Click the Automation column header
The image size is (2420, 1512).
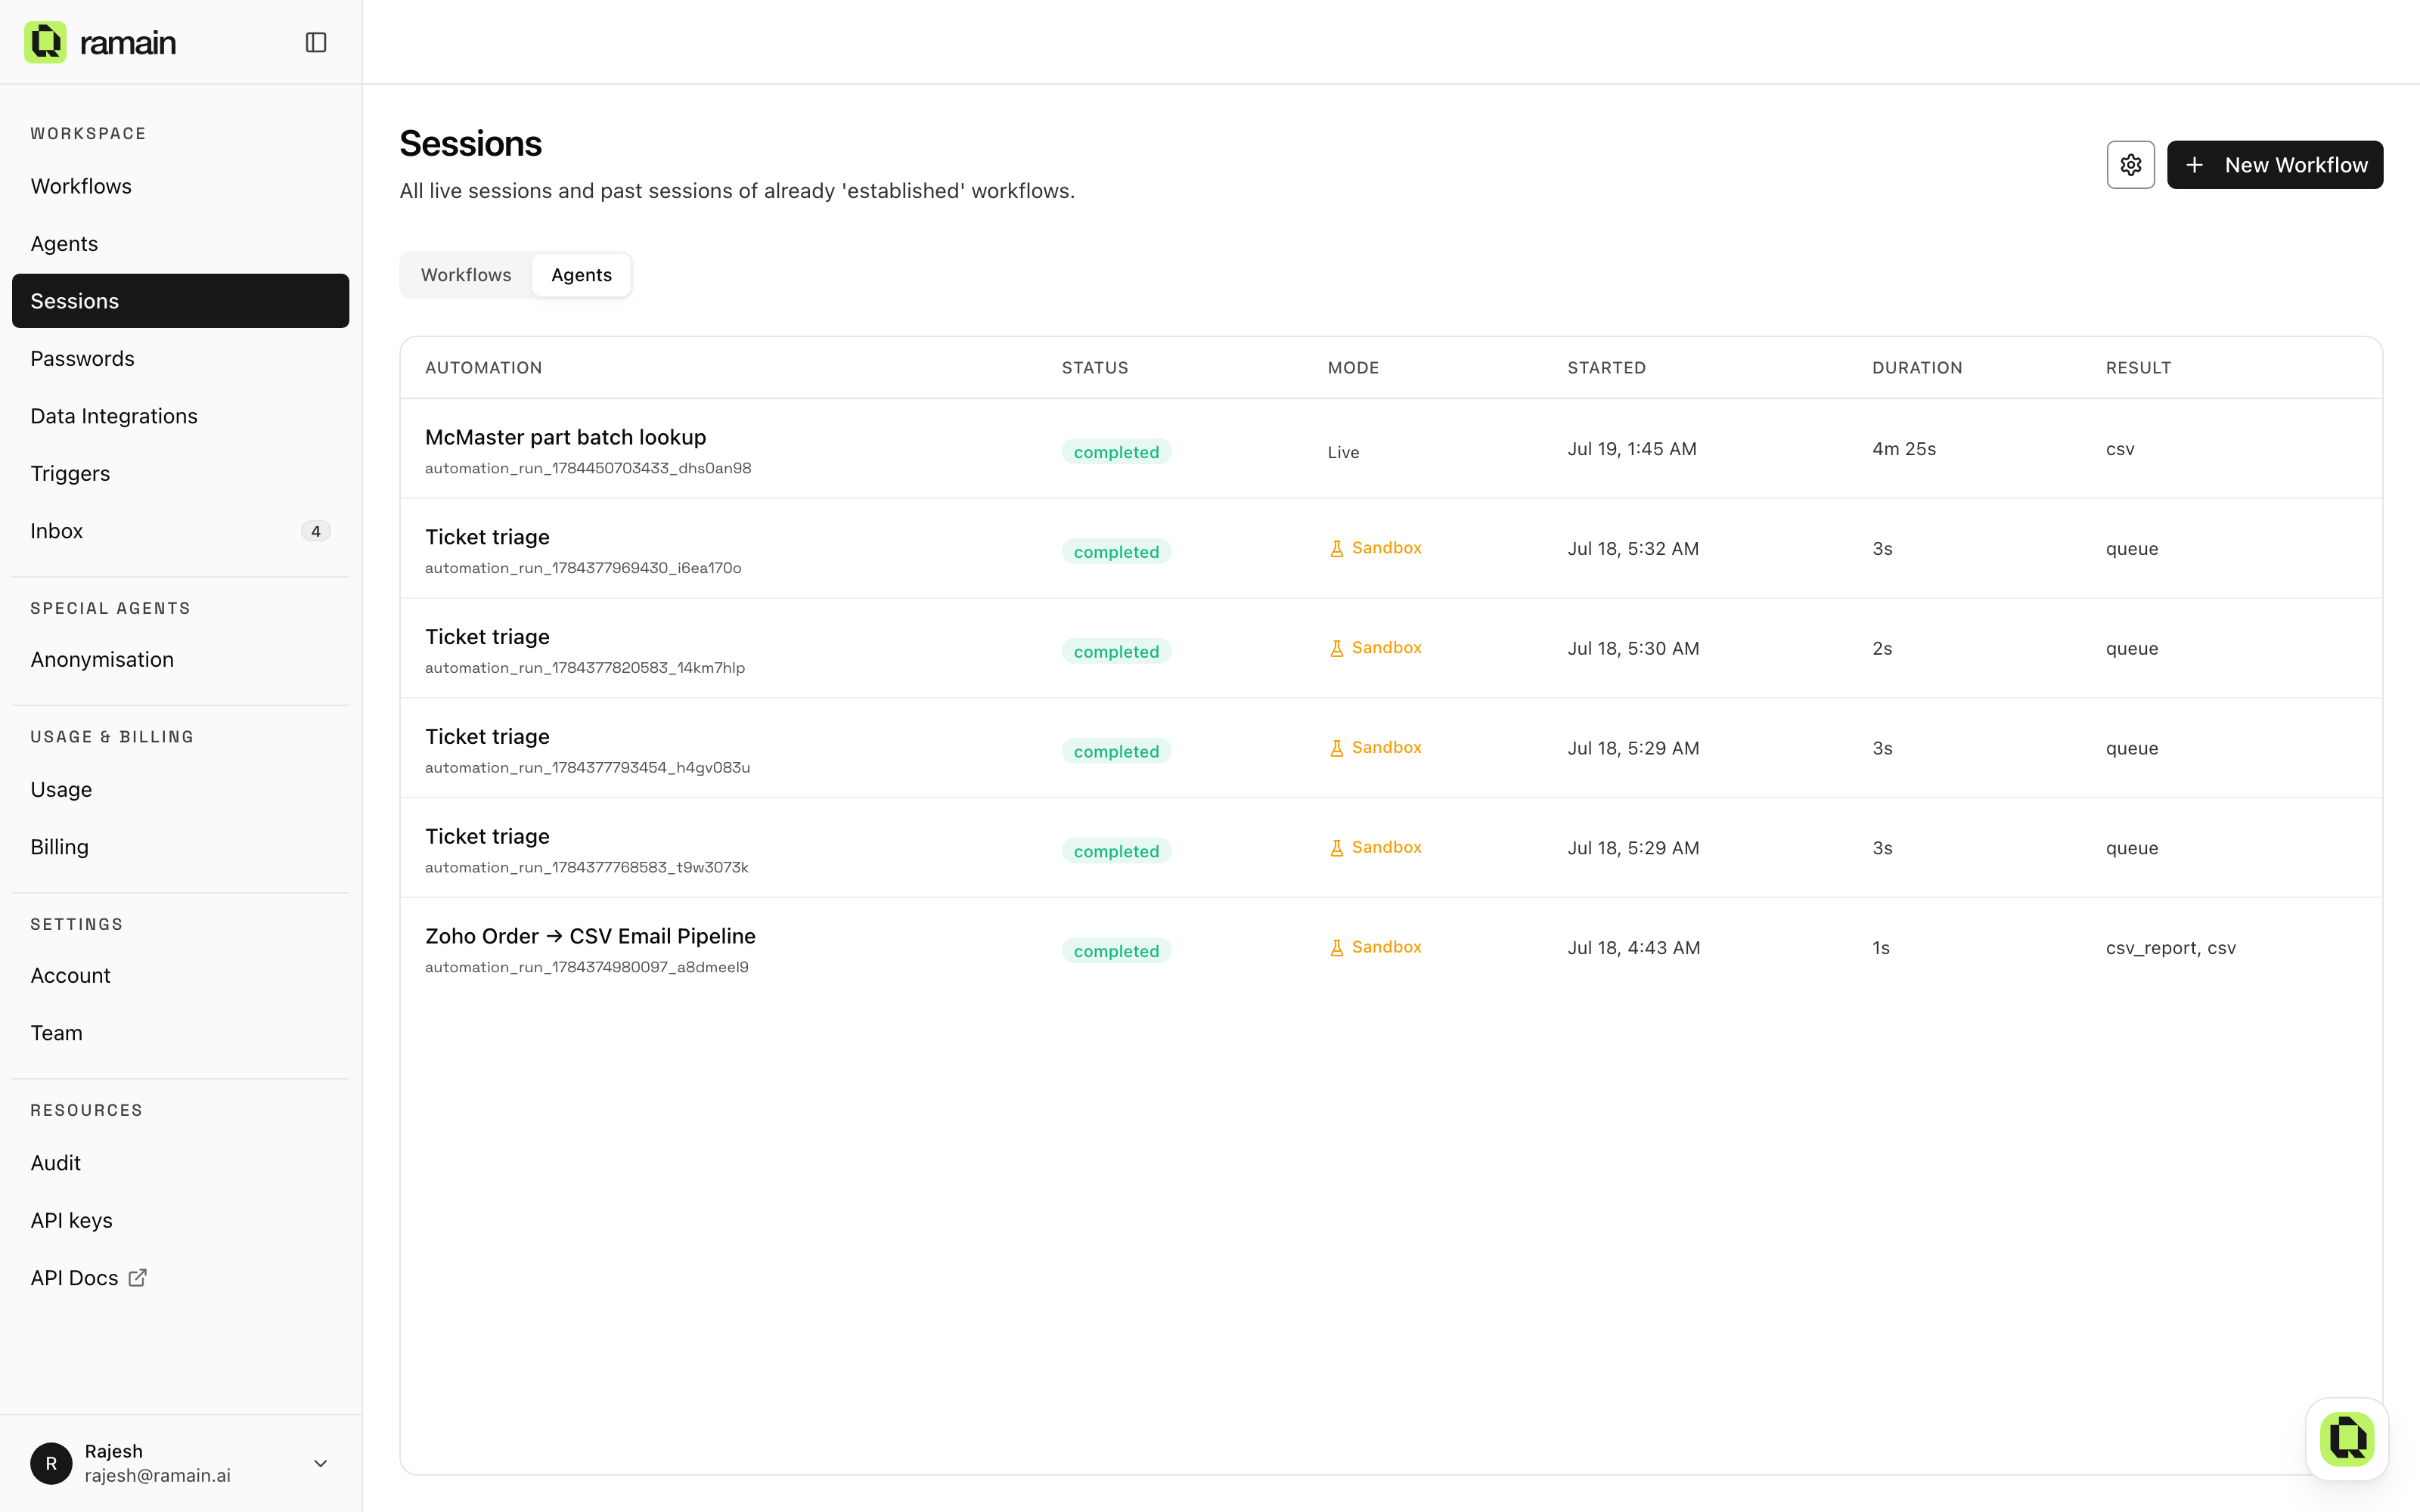click(483, 368)
